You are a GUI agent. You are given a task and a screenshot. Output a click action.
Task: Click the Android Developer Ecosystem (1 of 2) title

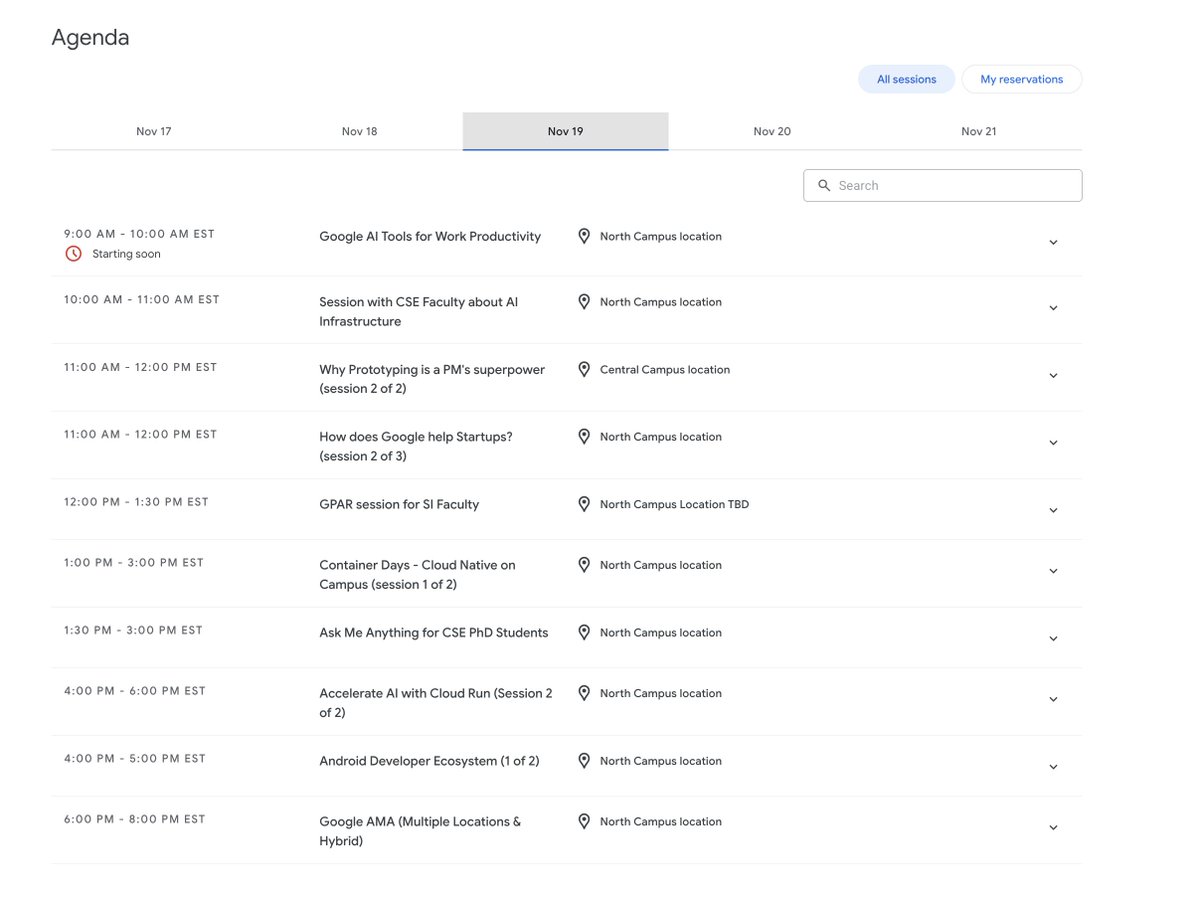tap(429, 761)
